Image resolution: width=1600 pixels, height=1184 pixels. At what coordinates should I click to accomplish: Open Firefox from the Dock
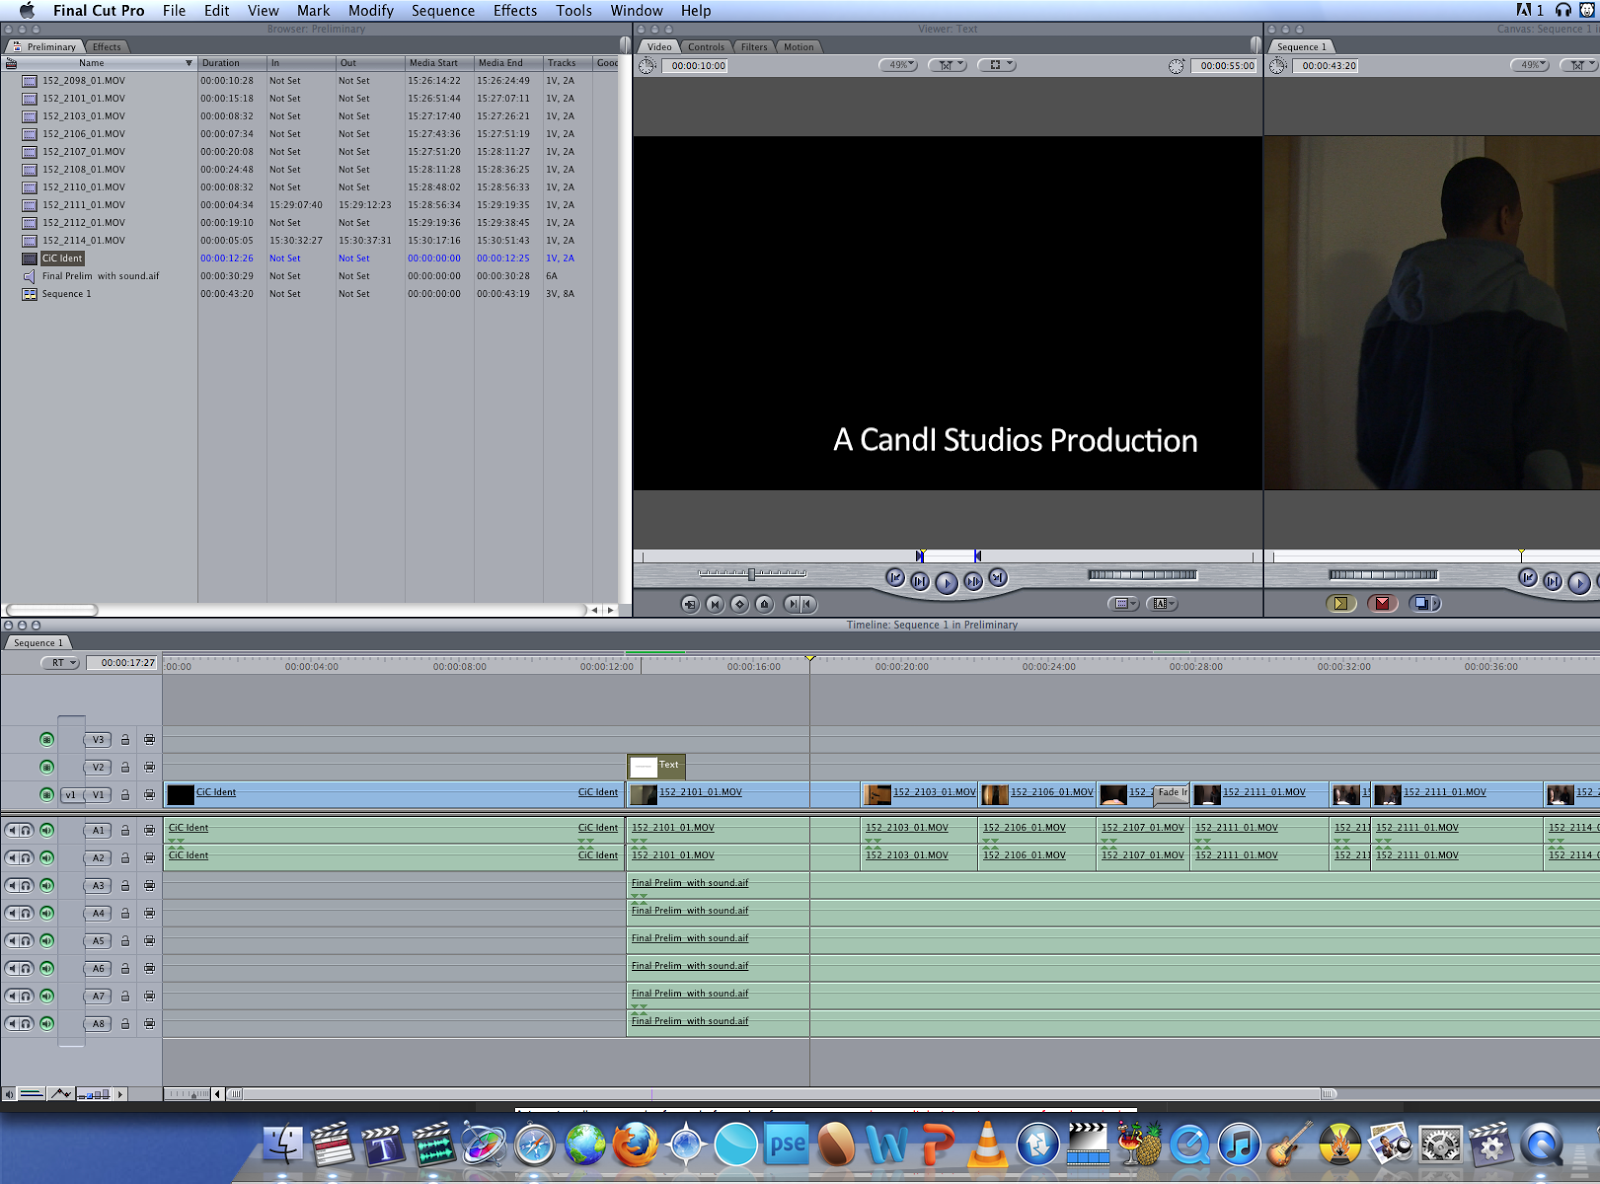tap(635, 1145)
